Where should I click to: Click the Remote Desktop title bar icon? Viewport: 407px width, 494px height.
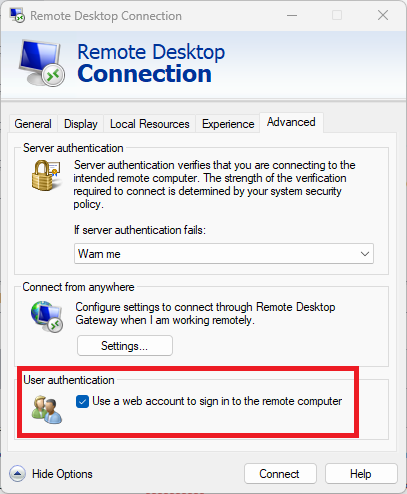coord(17,16)
